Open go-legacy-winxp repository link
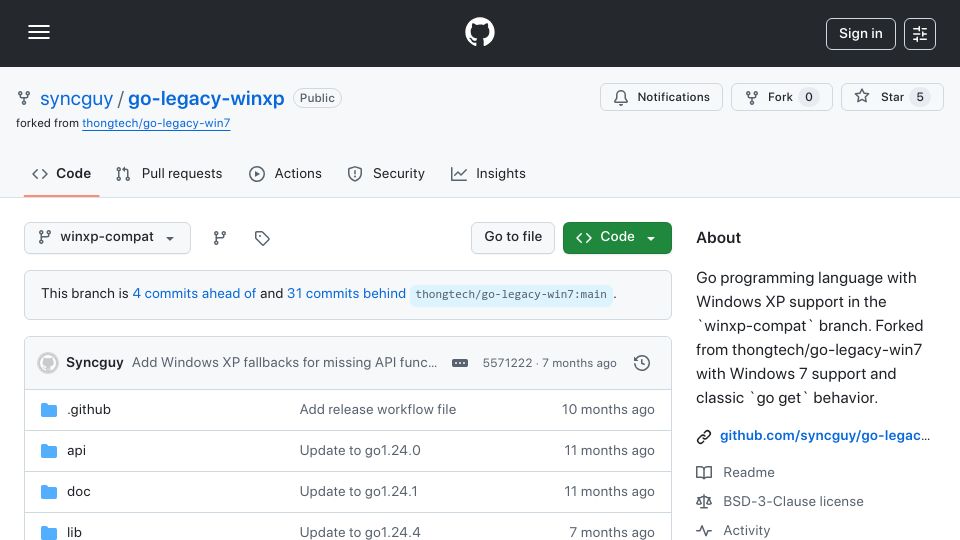The height and width of the screenshot is (540, 960). 206,98
